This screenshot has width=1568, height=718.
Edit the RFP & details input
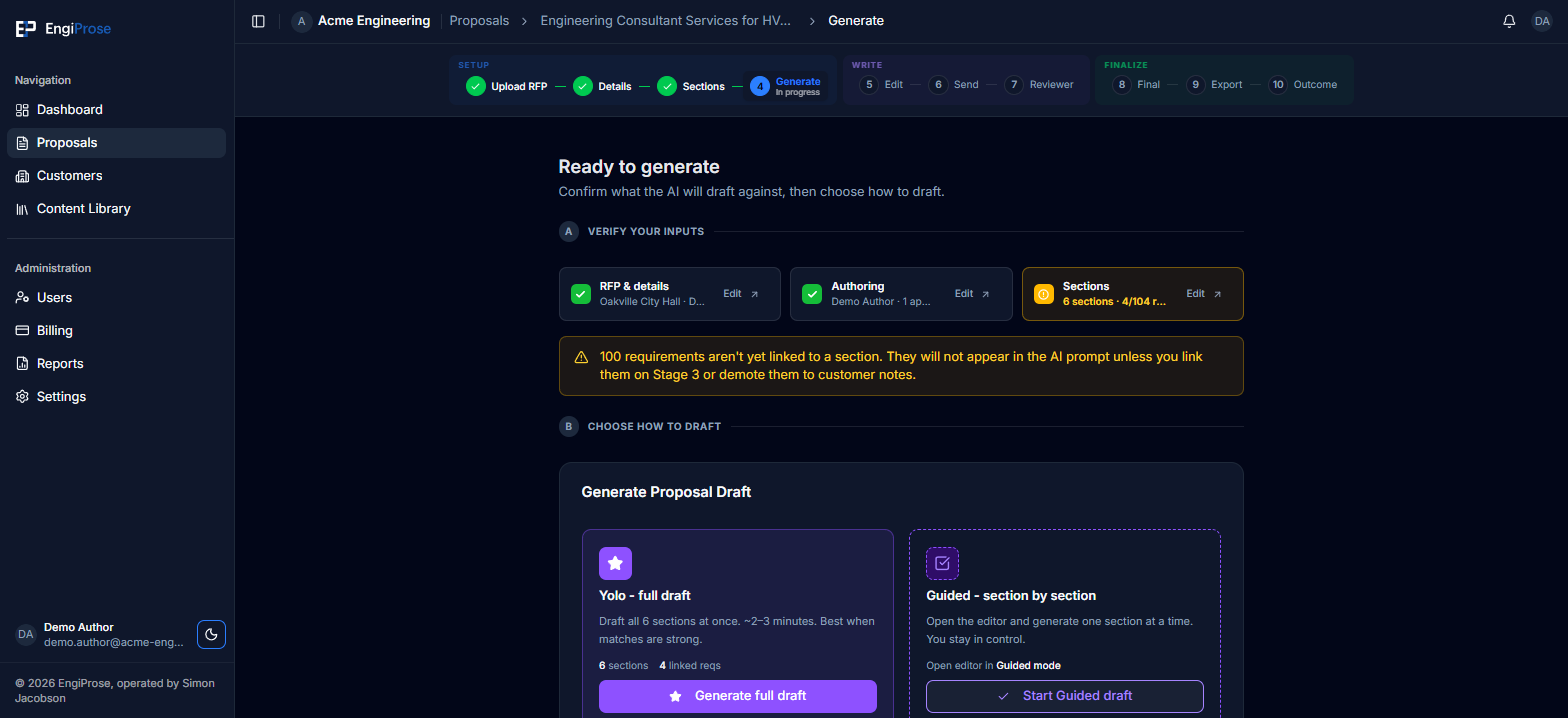741,294
